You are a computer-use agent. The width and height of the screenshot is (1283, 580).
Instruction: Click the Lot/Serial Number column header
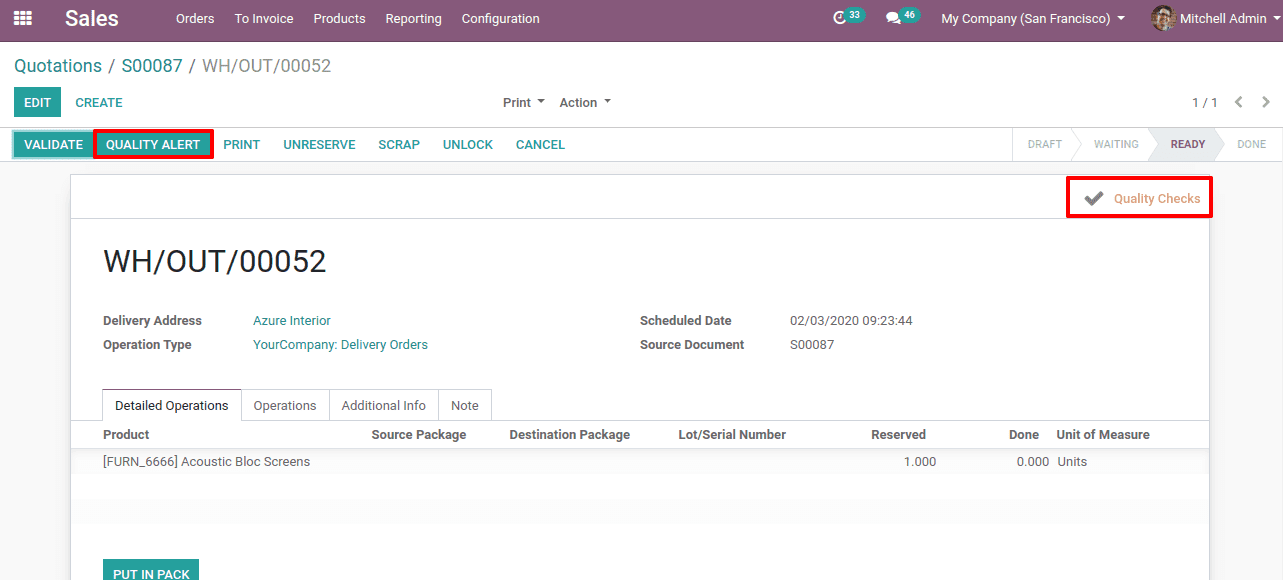[x=732, y=435]
